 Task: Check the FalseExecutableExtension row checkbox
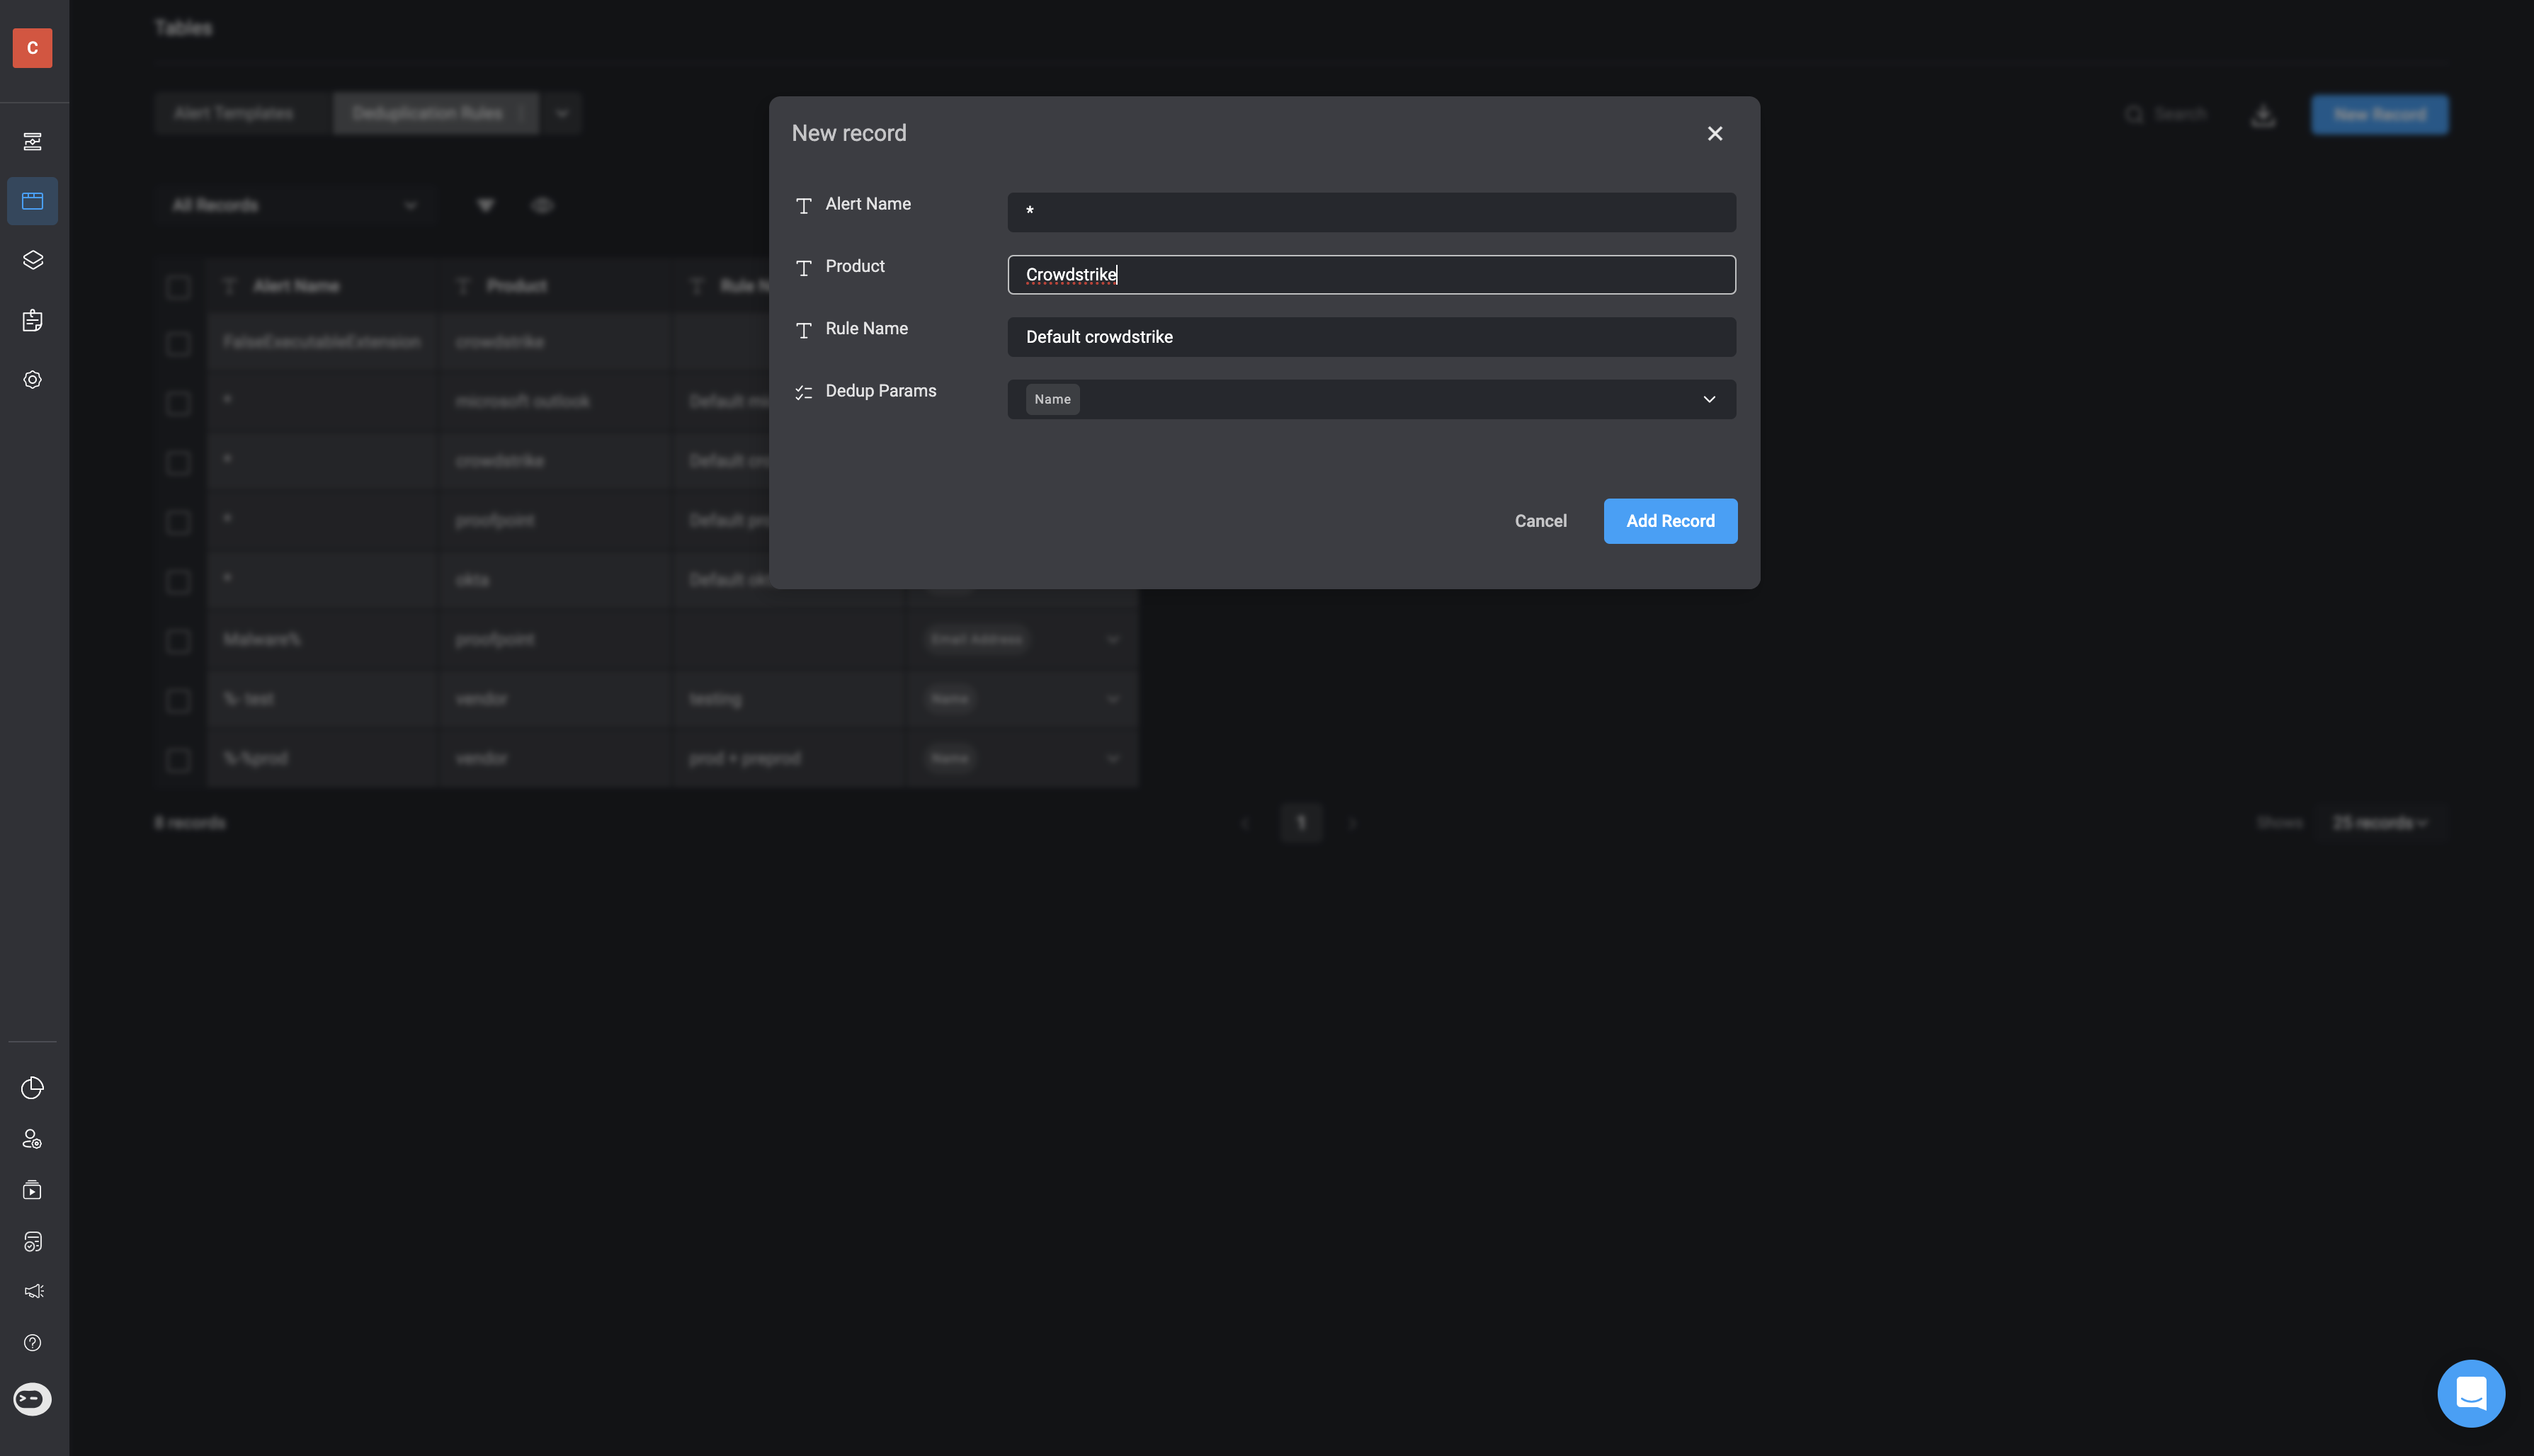tap(178, 343)
